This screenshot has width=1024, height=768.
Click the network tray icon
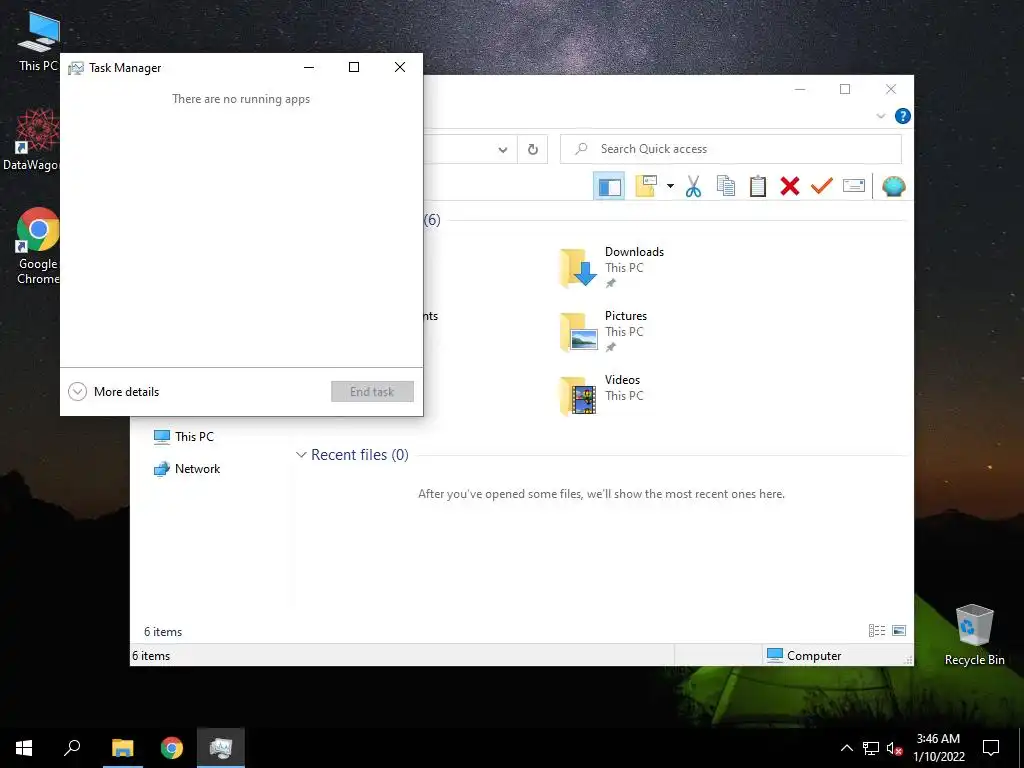click(x=871, y=748)
